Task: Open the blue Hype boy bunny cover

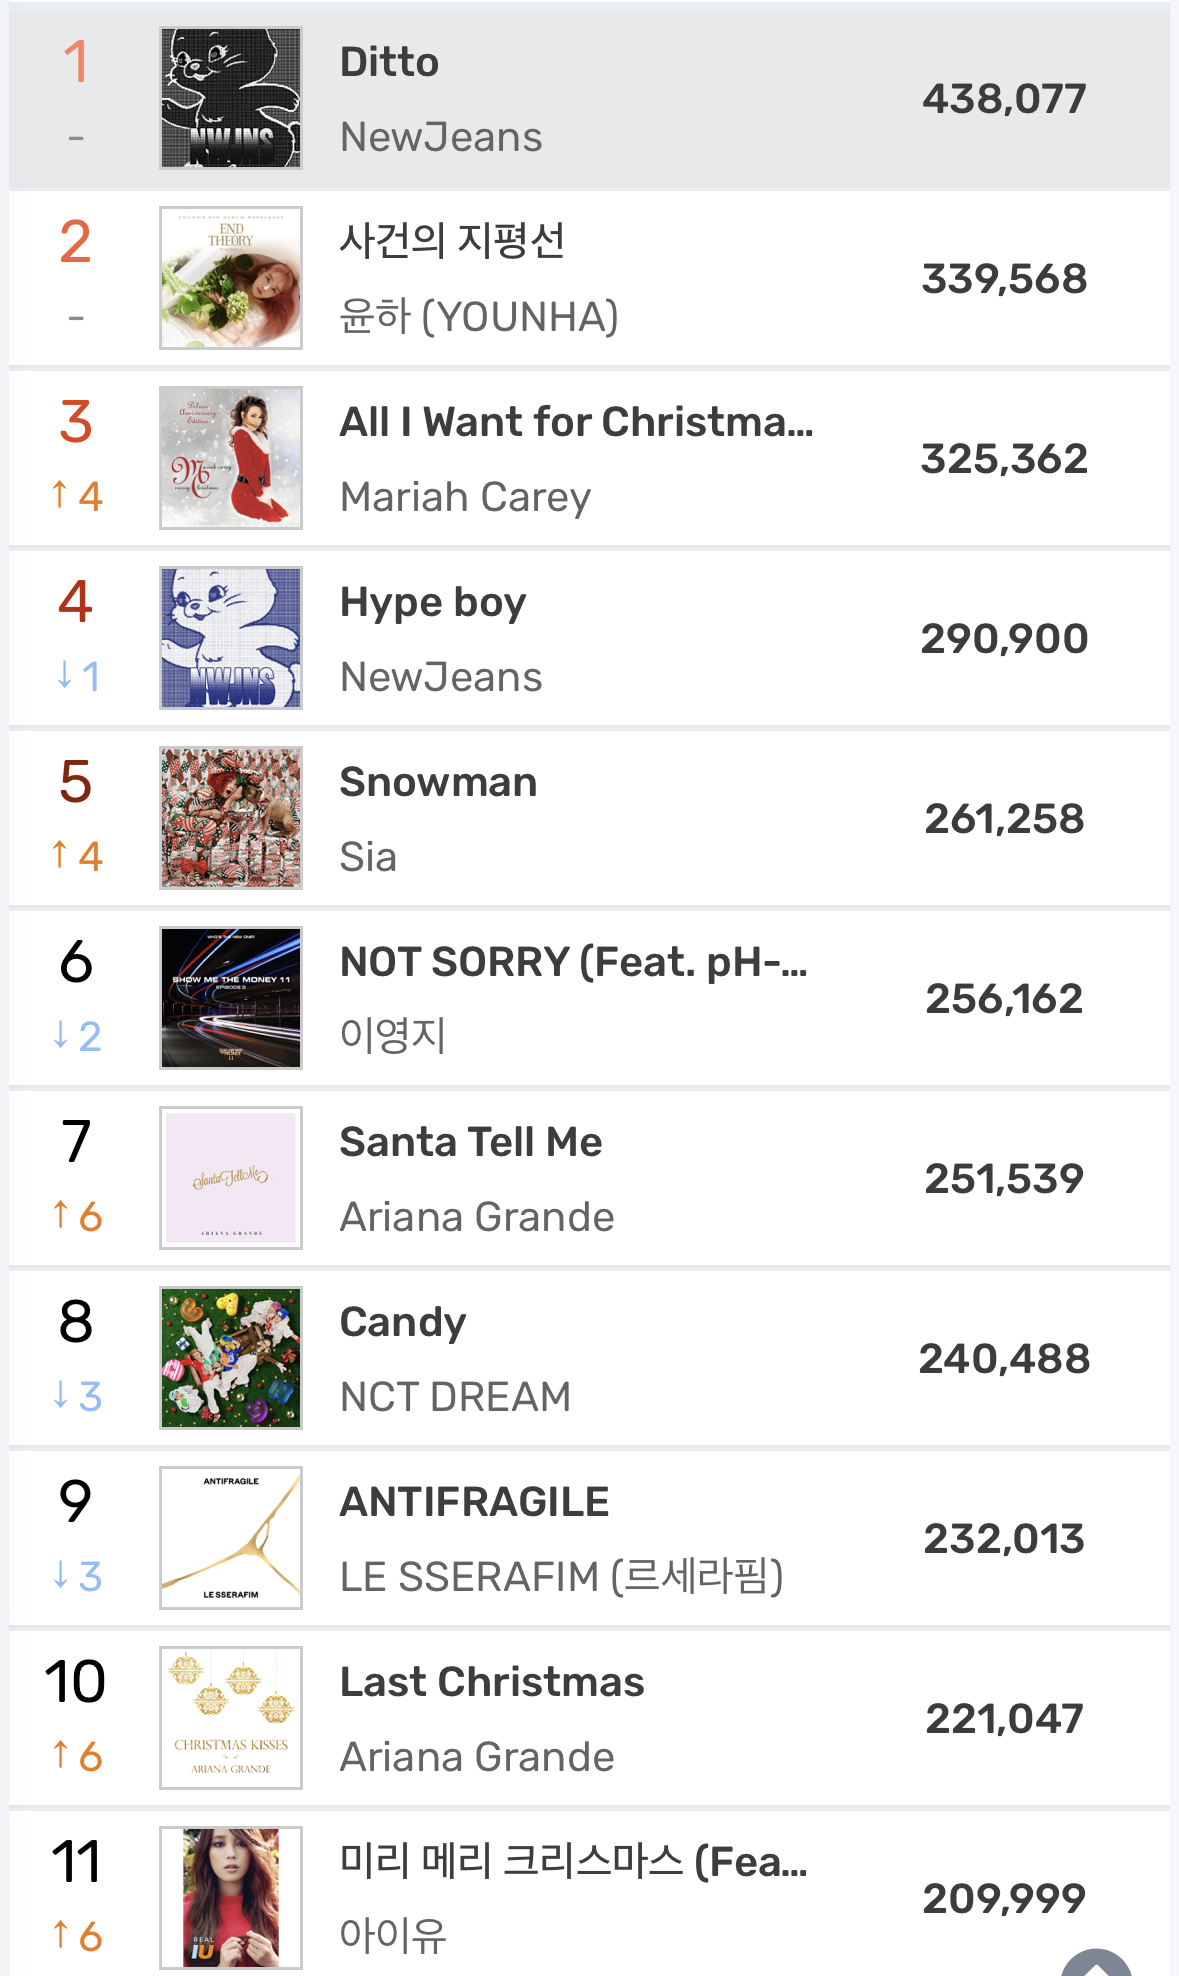Action: 231,638
